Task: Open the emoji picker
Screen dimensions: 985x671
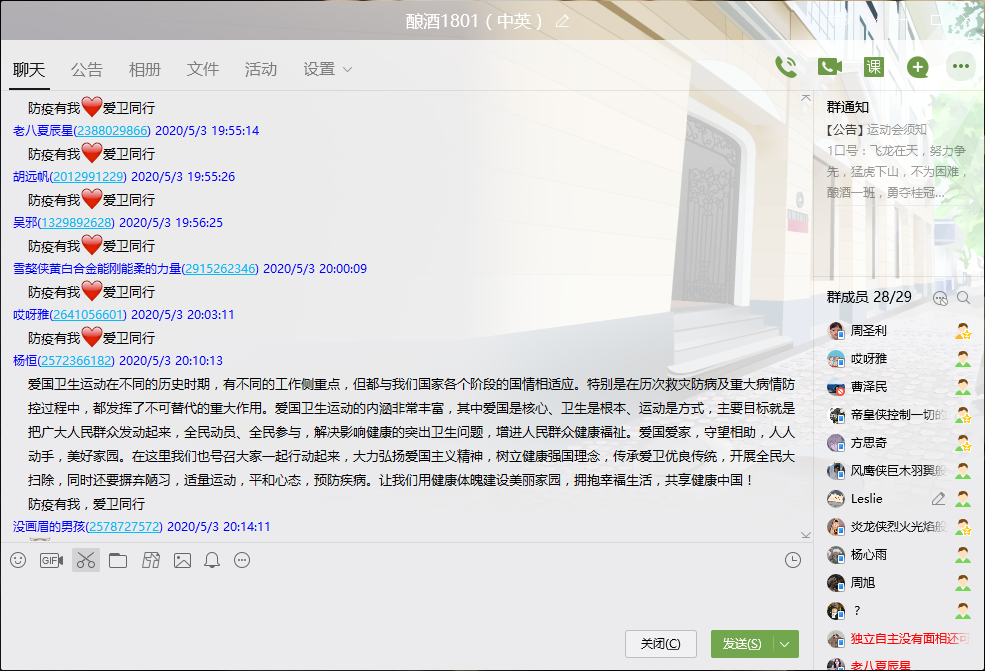Action: [x=18, y=560]
